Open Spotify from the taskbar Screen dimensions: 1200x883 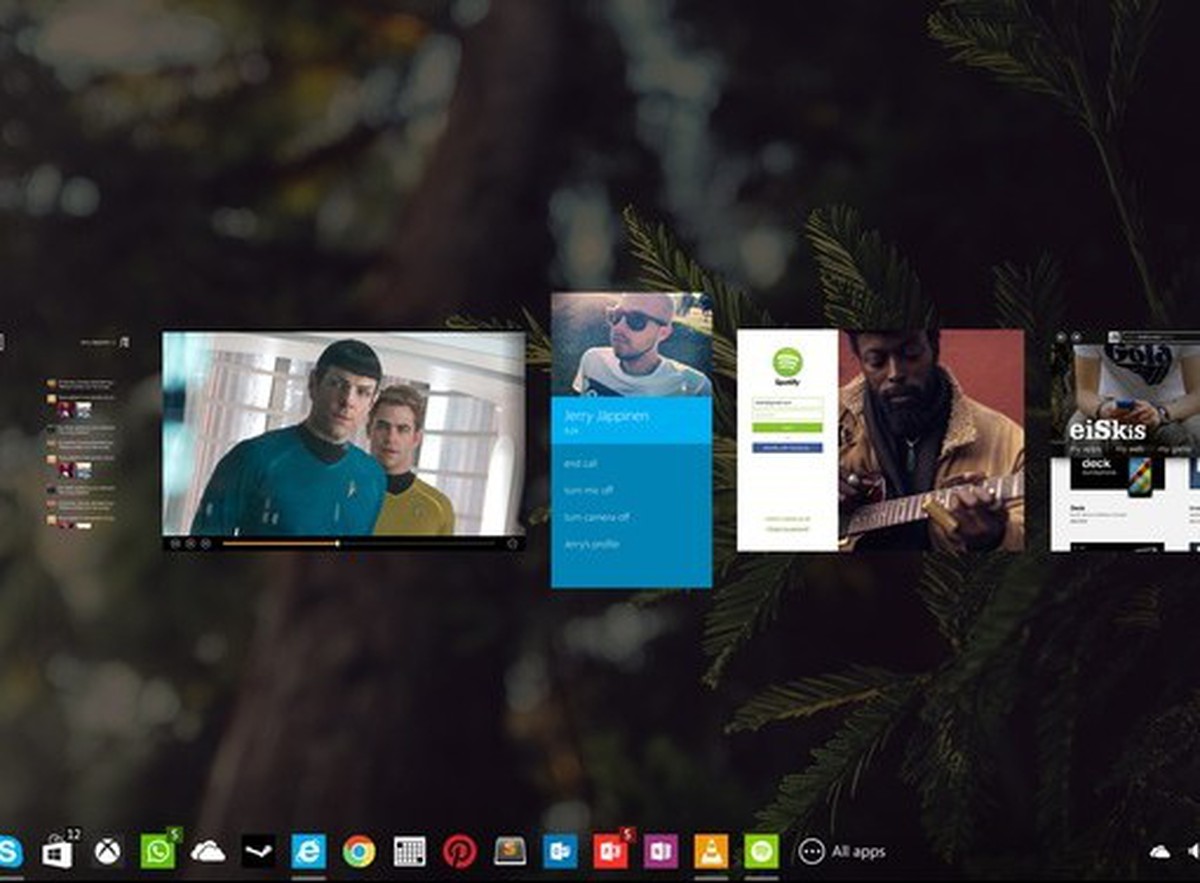(x=761, y=852)
